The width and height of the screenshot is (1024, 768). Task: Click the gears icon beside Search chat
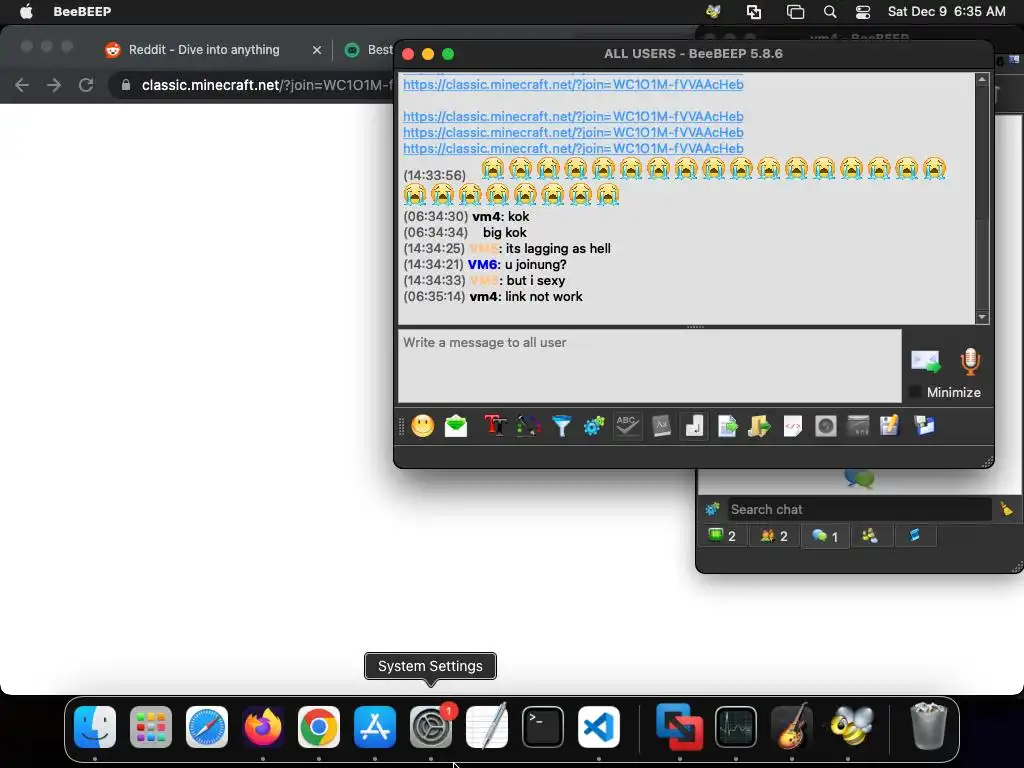coord(712,509)
